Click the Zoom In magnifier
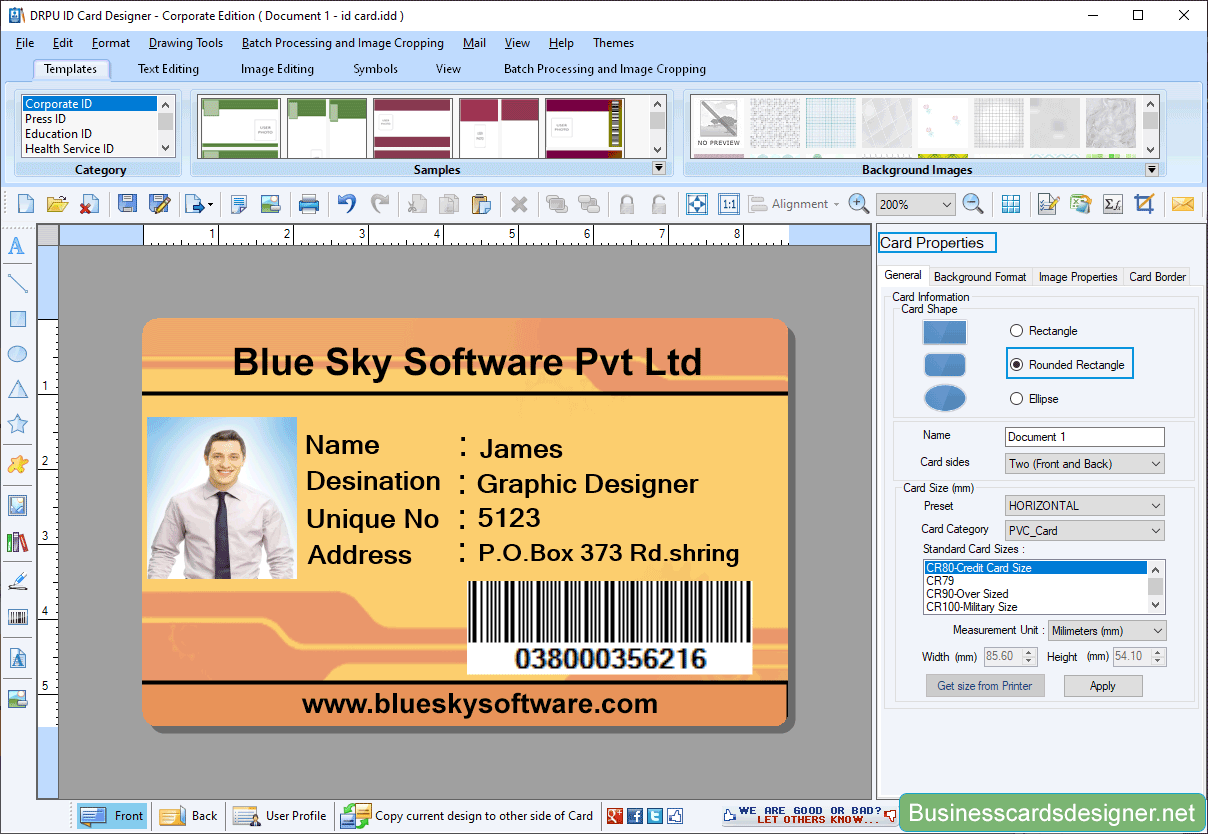The height and width of the screenshot is (834, 1208). (859, 204)
